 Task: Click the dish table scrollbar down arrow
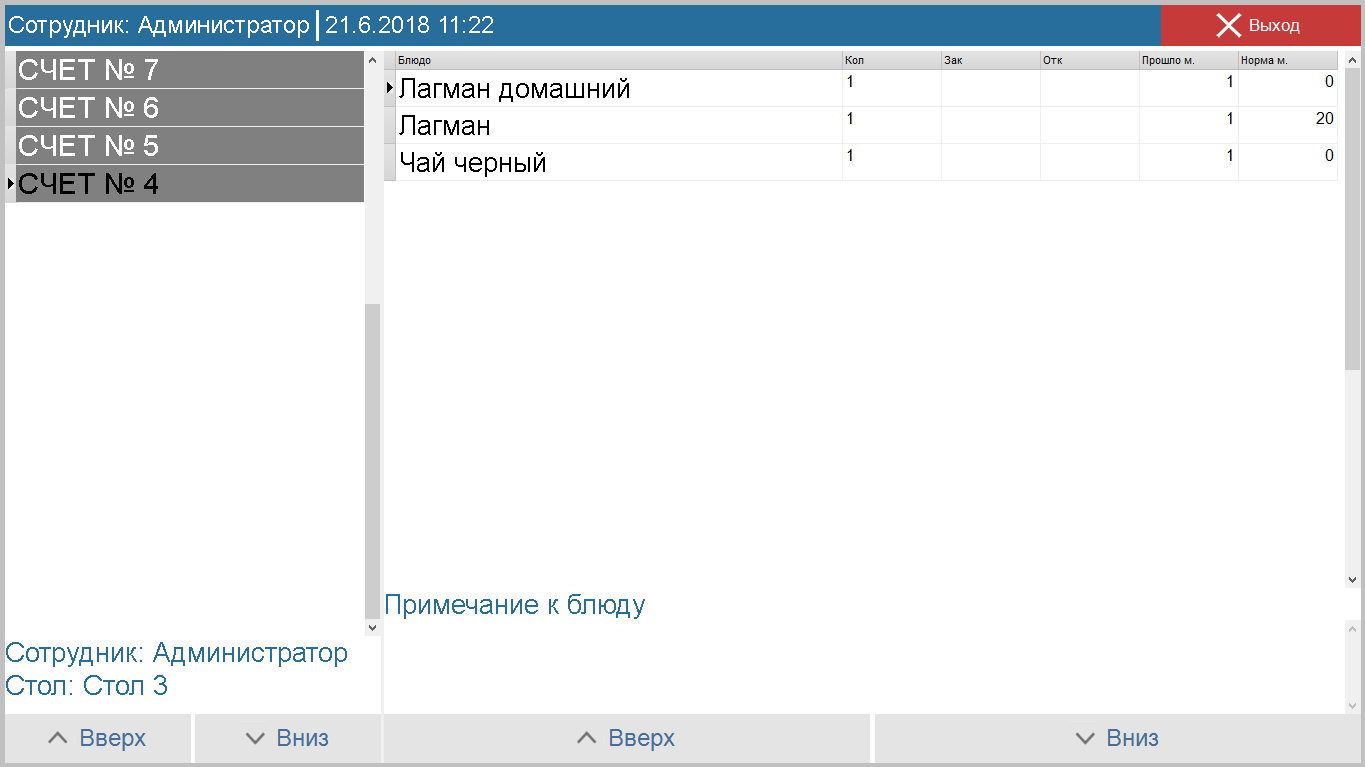coord(1352,578)
